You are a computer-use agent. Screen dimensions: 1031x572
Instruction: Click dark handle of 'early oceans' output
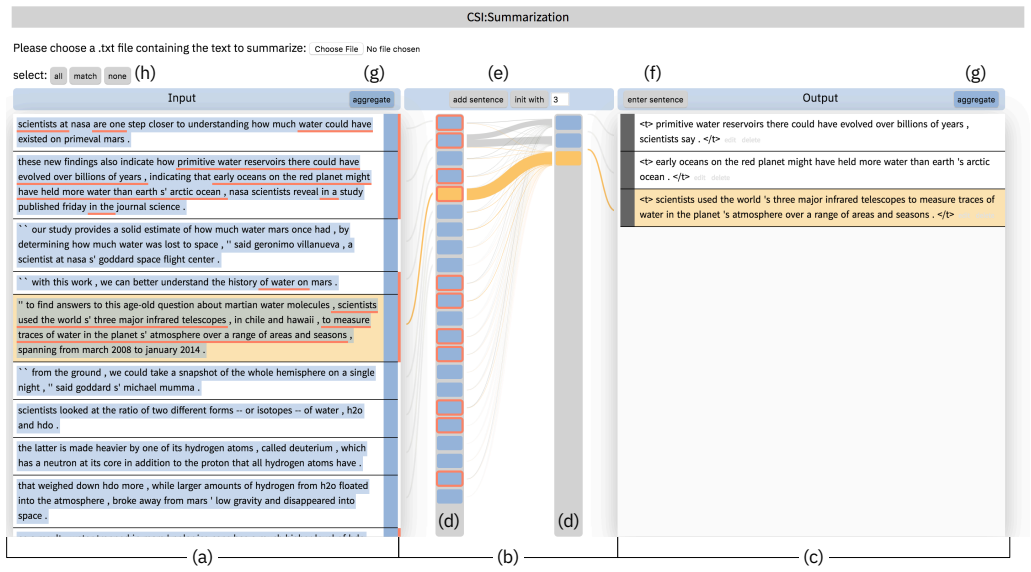(627, 170)
